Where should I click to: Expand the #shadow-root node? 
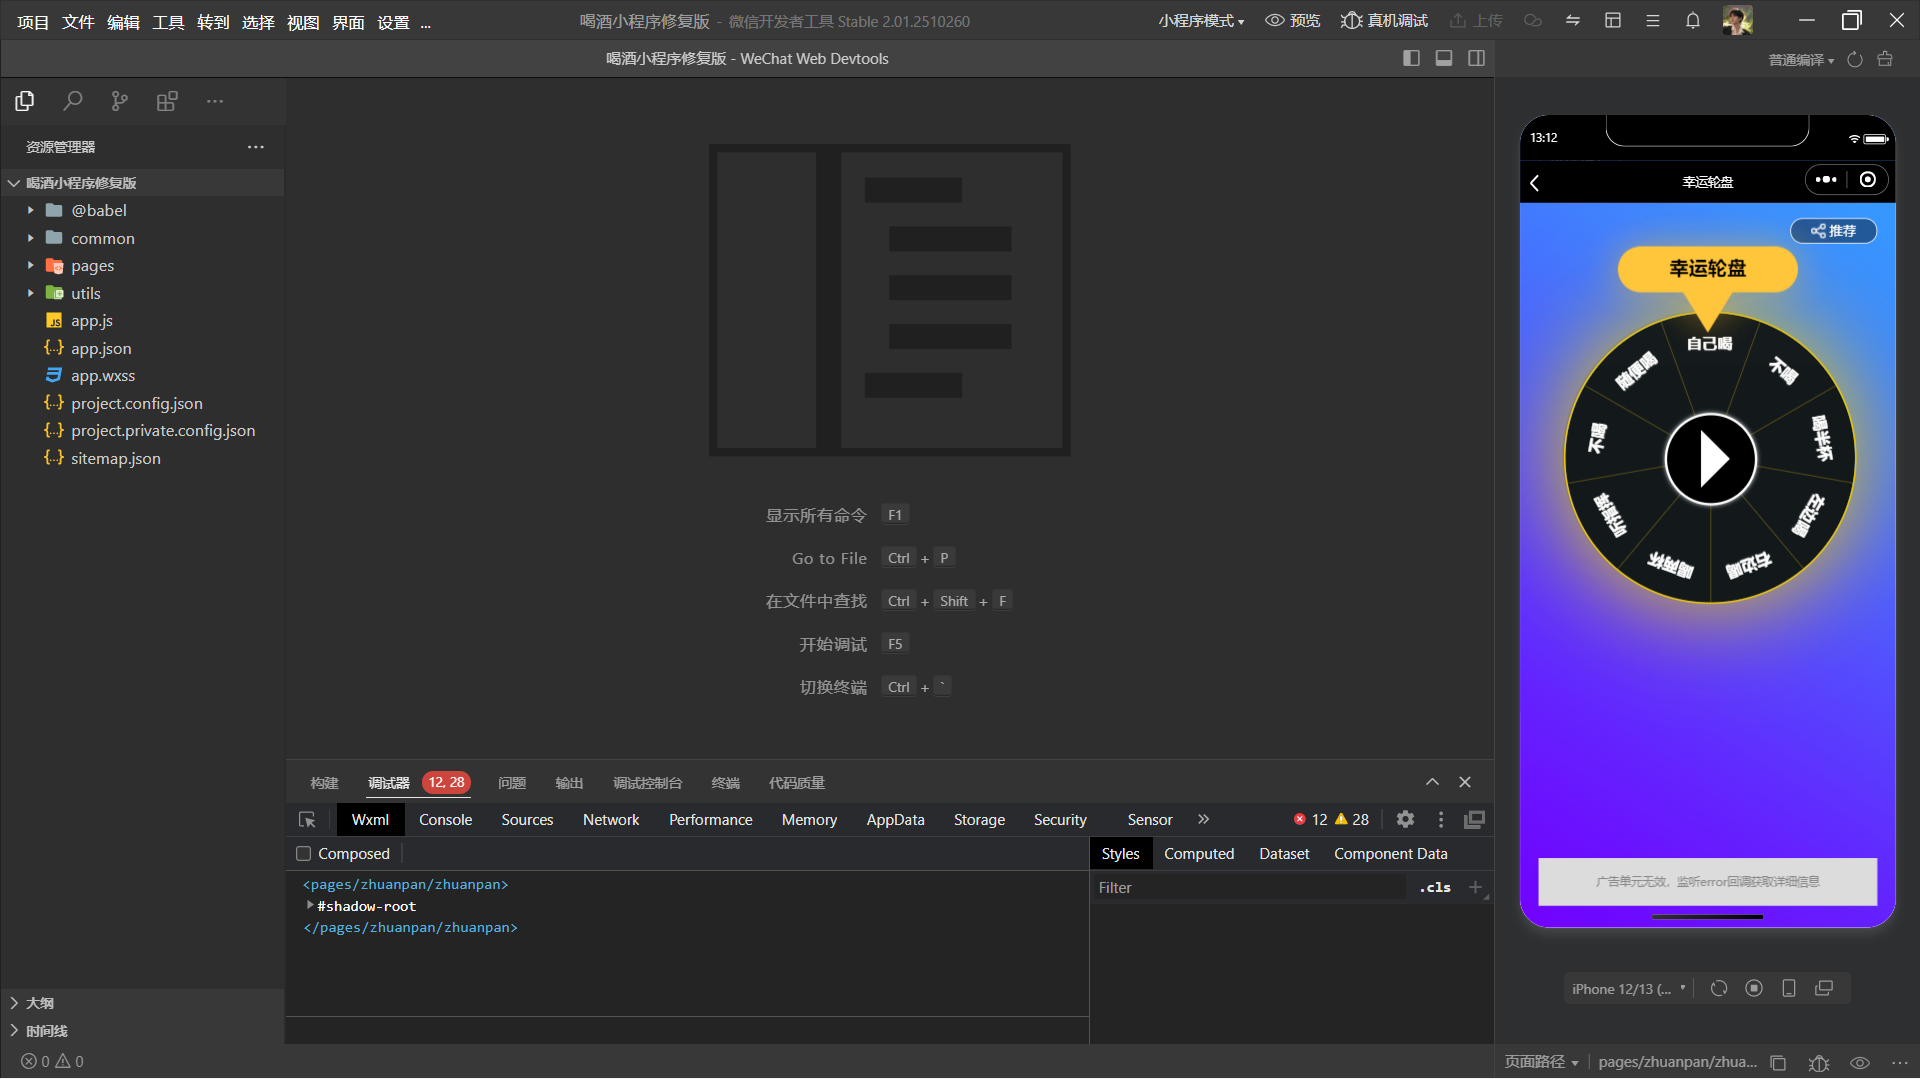coord(310,906)
